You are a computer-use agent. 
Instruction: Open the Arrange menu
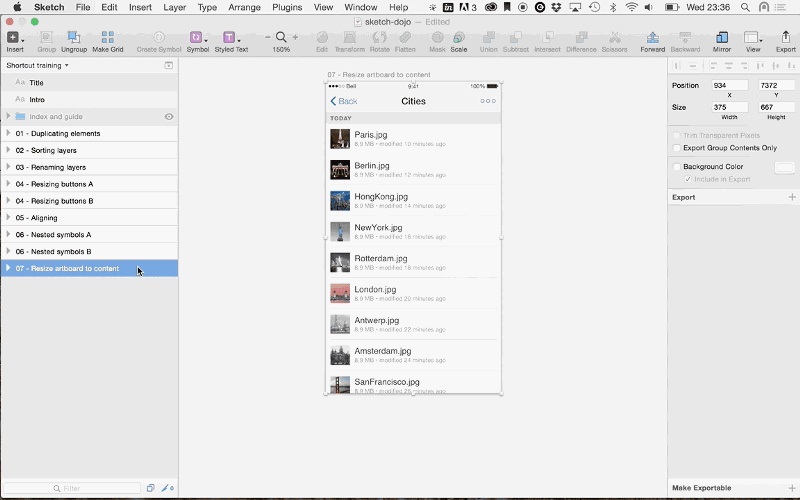click(244, 7)
